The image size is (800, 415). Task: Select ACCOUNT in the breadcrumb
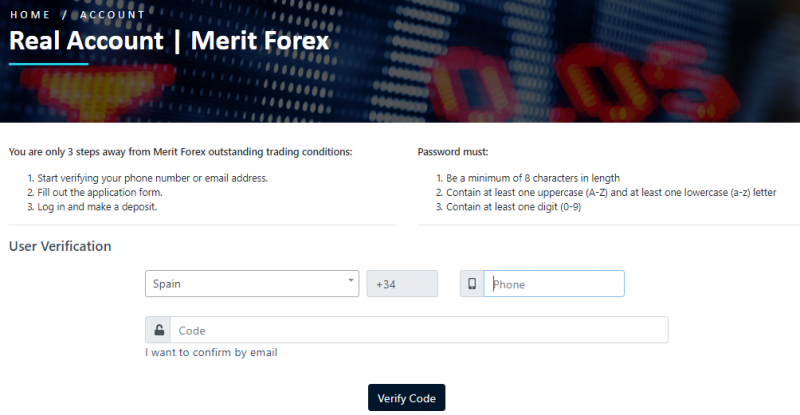[113, 15]
